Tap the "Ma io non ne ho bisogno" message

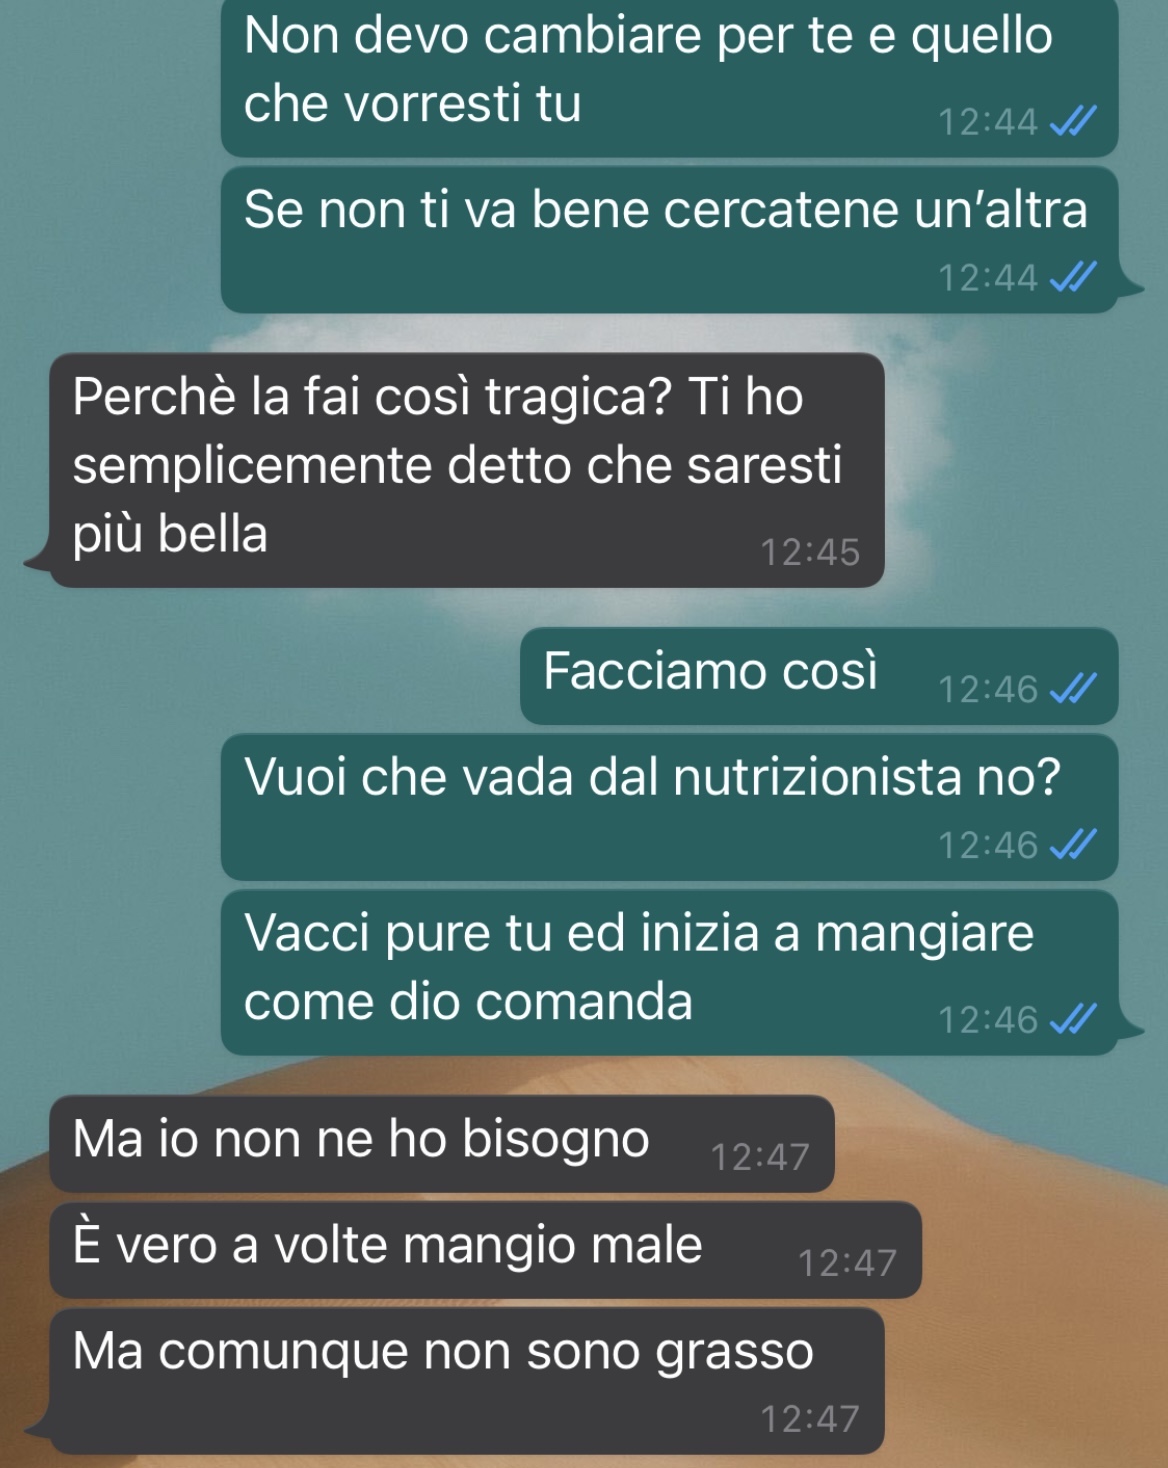pos(441,1144)
